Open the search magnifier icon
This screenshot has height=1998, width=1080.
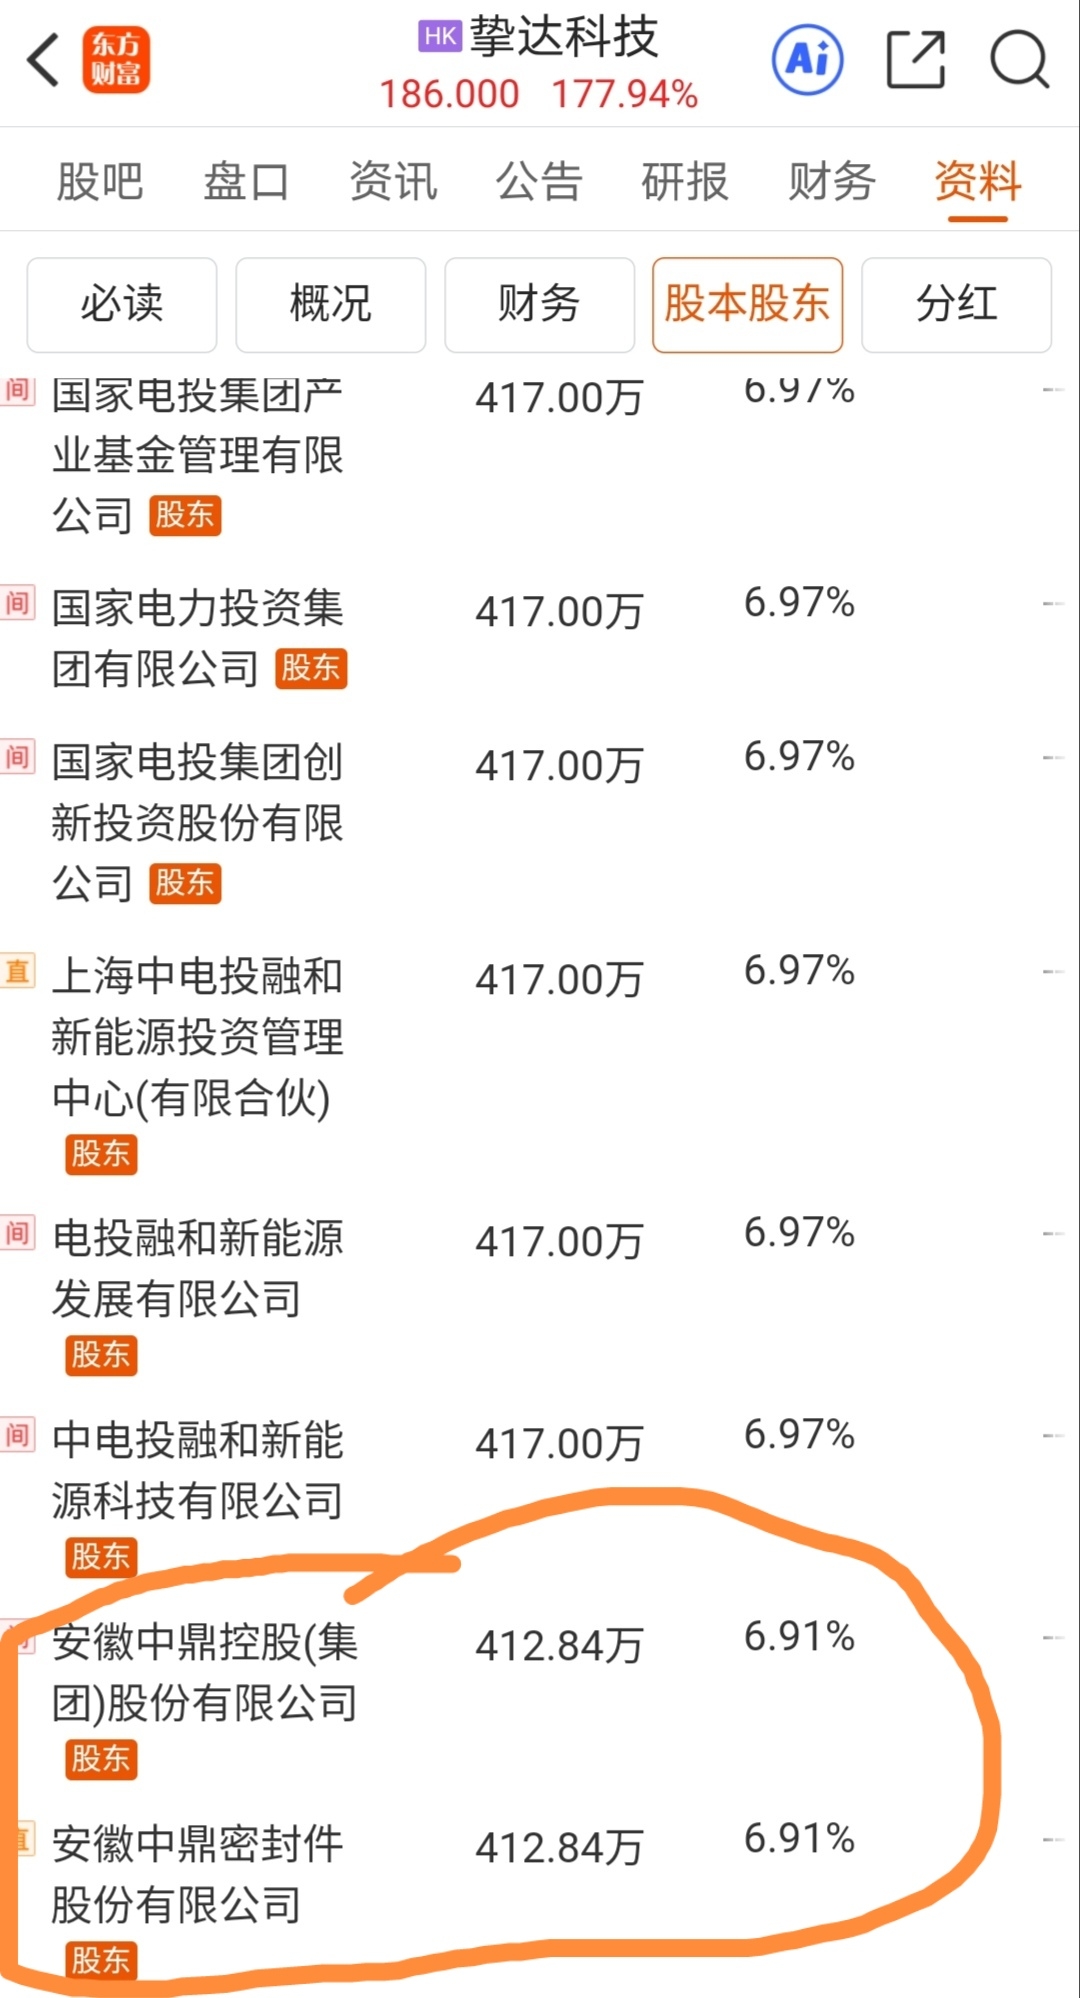click(1018, 60)
